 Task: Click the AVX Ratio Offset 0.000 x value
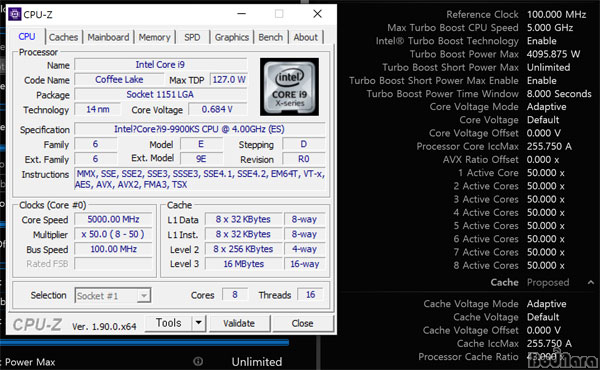(x=543, y=160)
